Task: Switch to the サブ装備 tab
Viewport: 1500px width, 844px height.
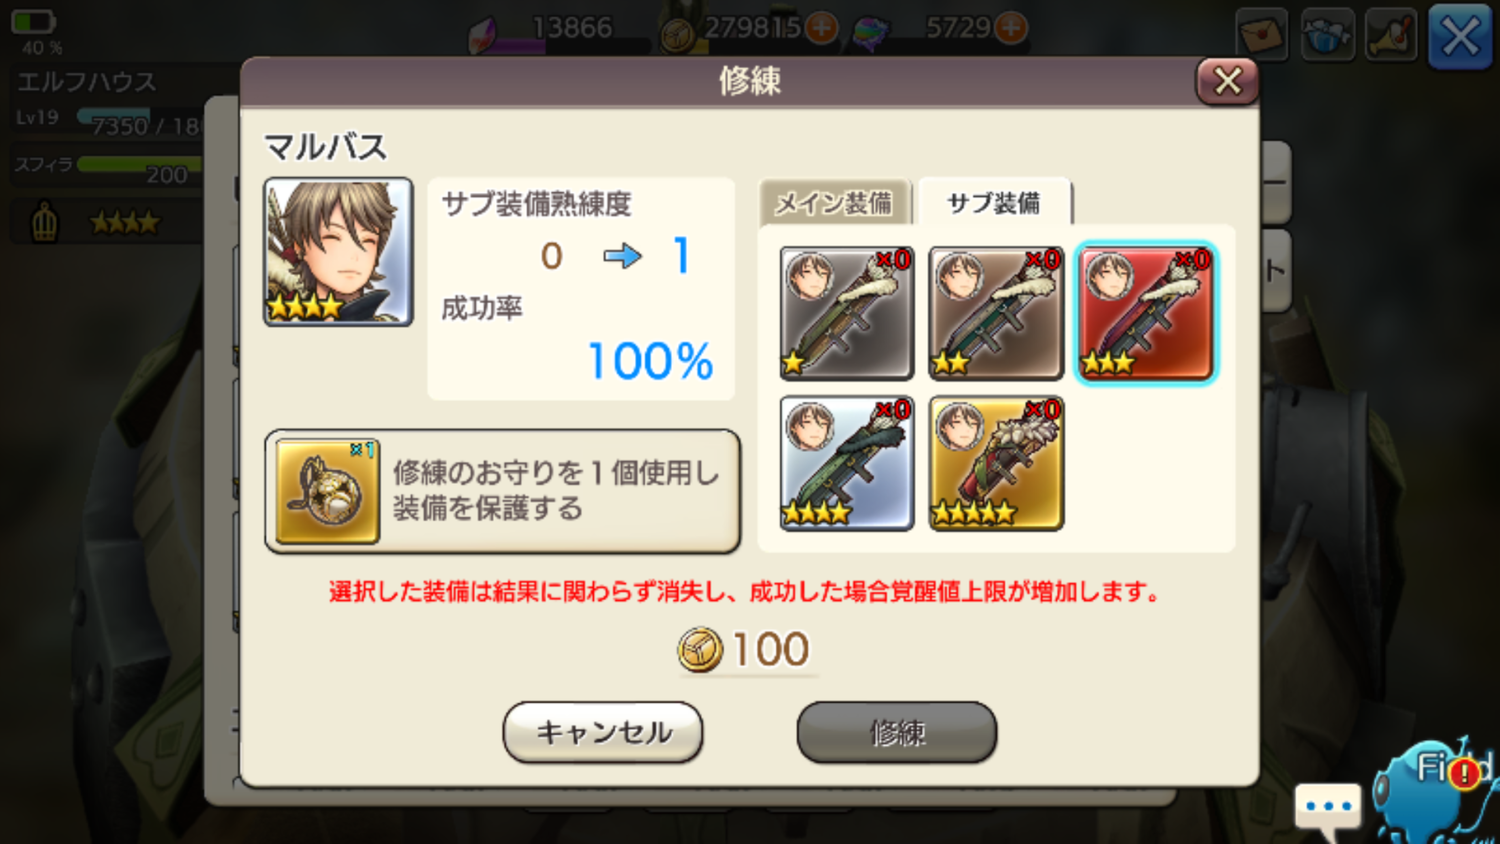Action: coord(994,203)
